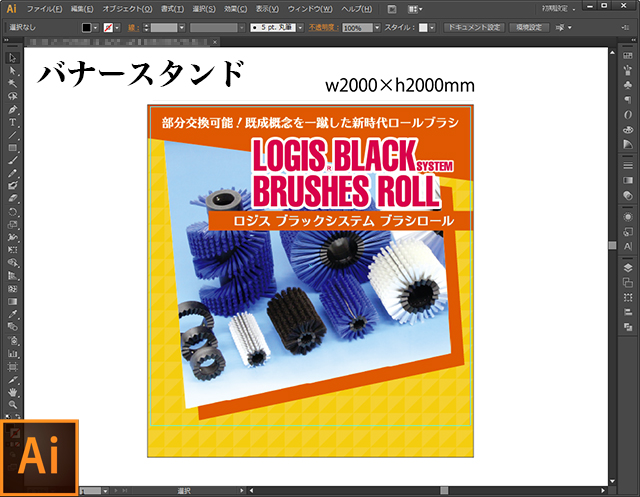Select the Perspective Grid tool
Image resolution: width=640 pixels, height=497 pixels.
(12, 276)
